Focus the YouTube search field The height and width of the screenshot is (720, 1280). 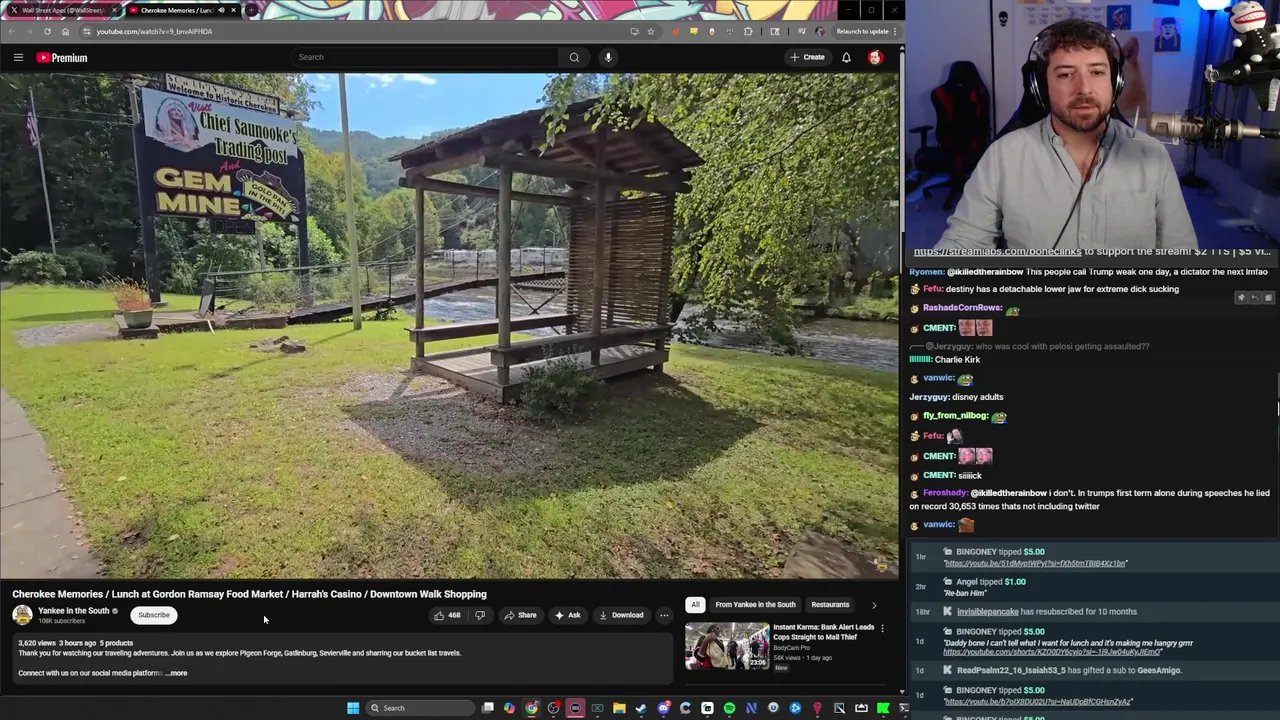427,57
